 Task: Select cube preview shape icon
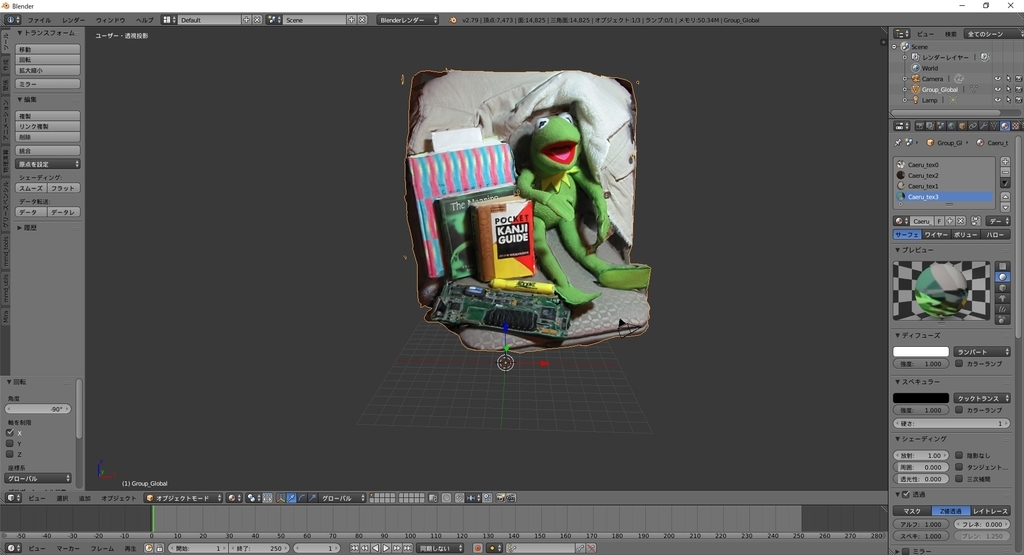coord(1002,288)
